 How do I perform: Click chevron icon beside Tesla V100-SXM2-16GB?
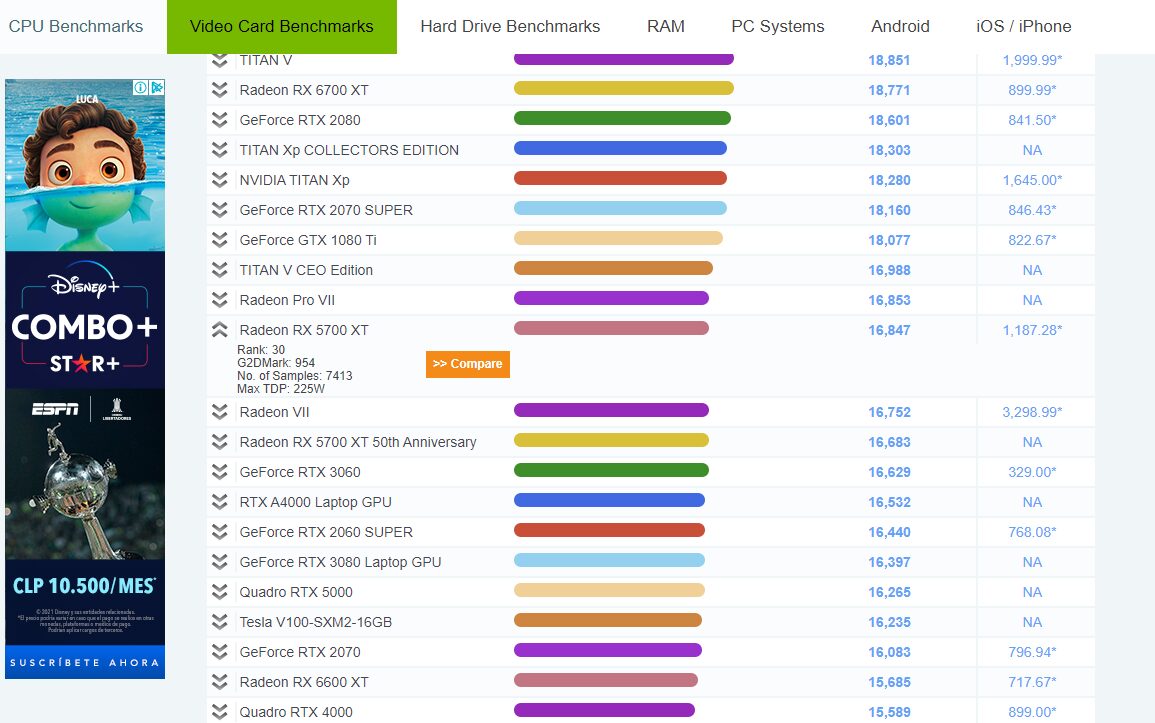220,622
